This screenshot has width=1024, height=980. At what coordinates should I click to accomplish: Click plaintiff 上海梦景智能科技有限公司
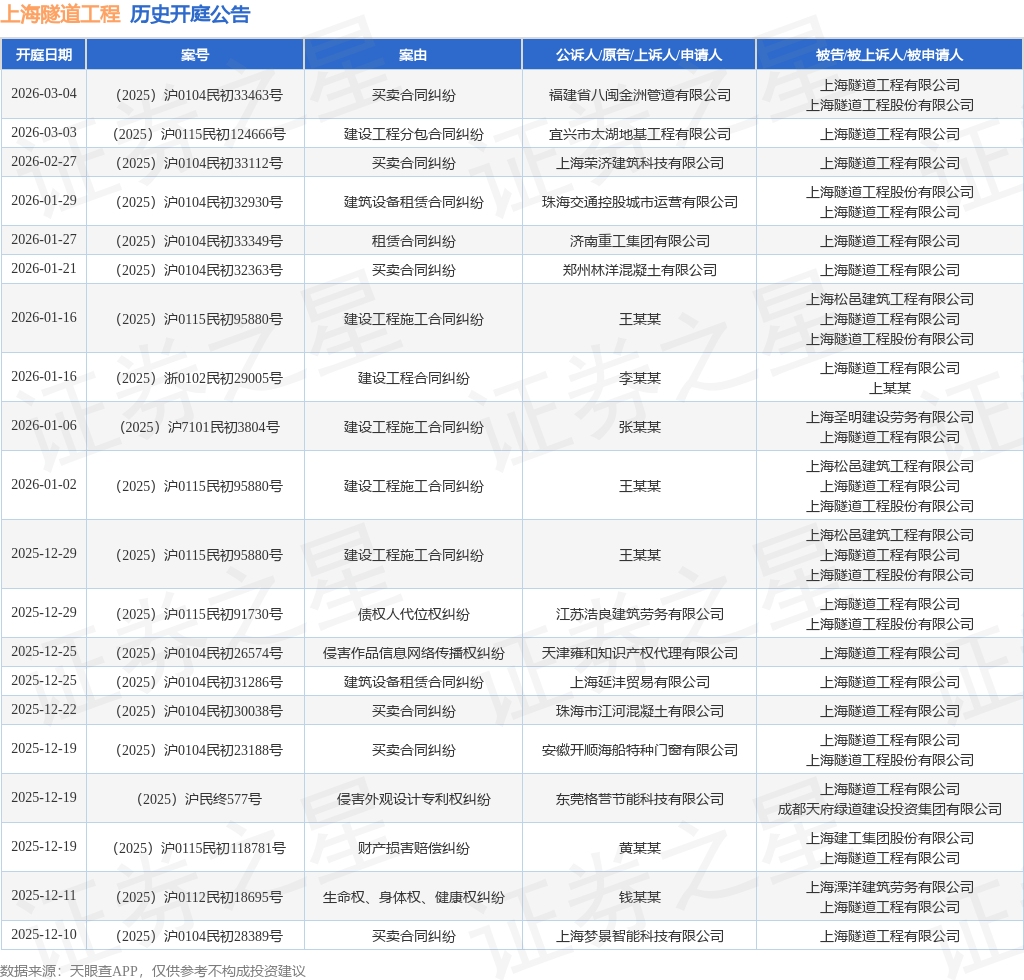tap(639, 936)
